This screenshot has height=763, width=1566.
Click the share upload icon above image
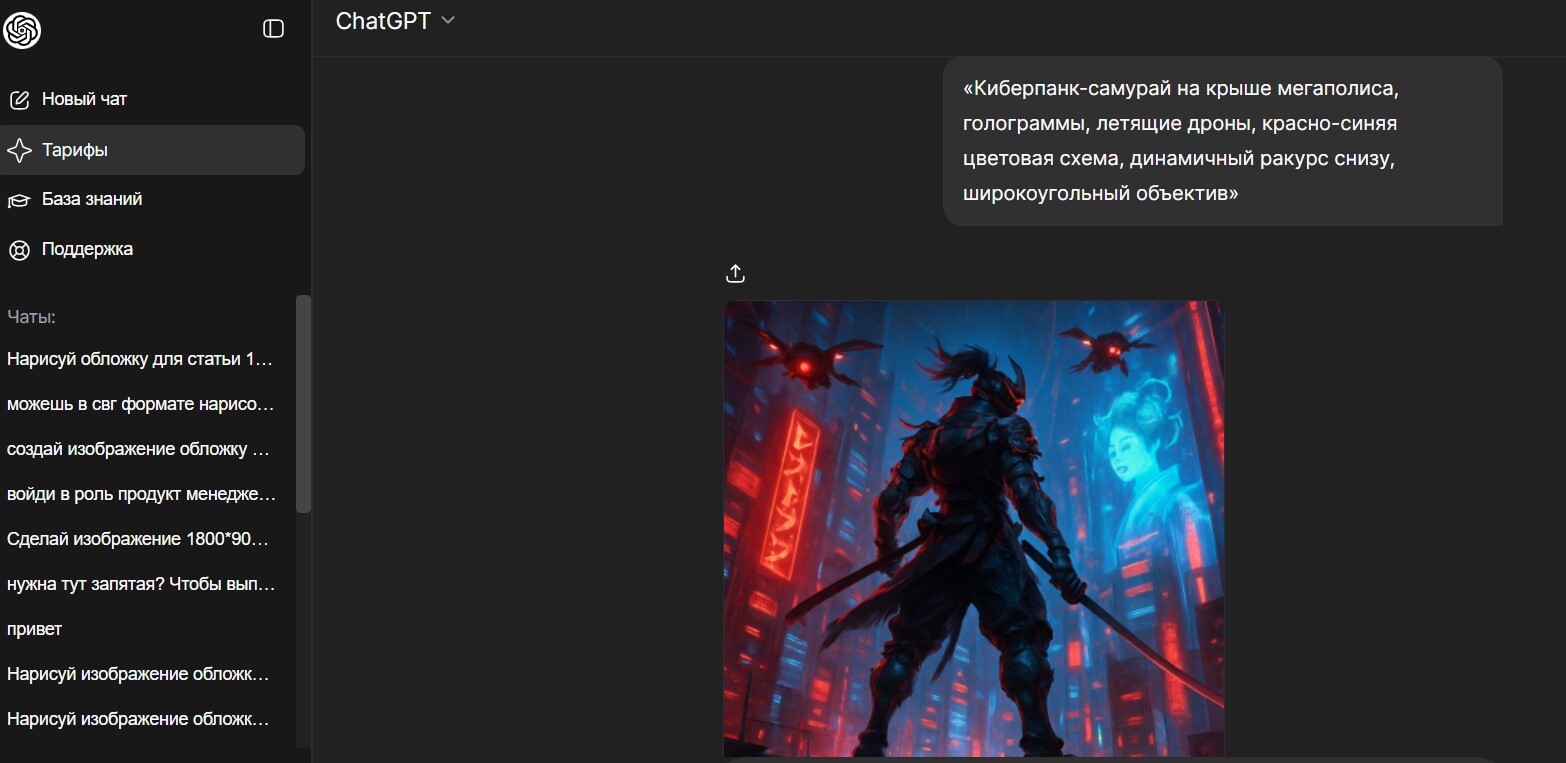[735, 273]
